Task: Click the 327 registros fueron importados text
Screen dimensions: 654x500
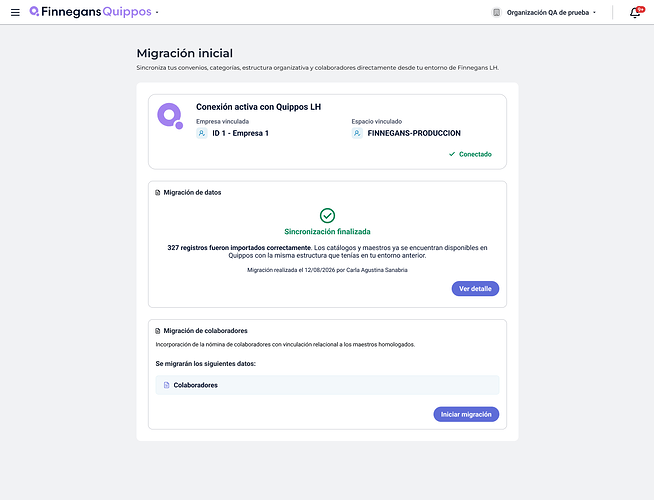Action: [239, 248]
